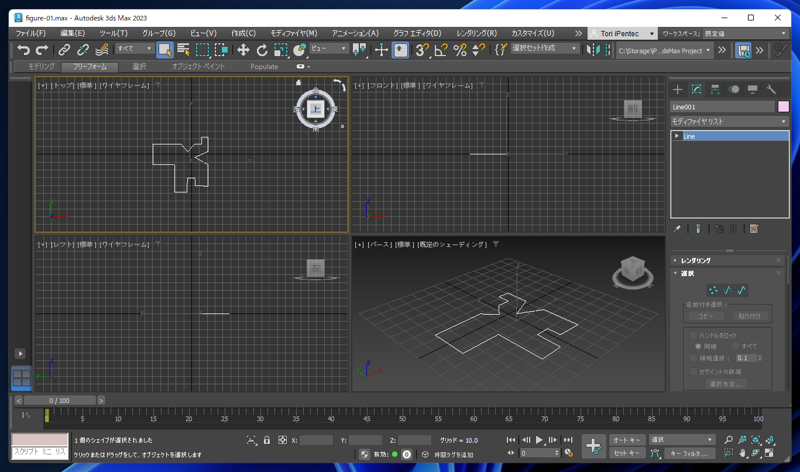This screenshot has width=800, height=472.
Task: Select Segment sub-object level icon
Action: (728, 290)
